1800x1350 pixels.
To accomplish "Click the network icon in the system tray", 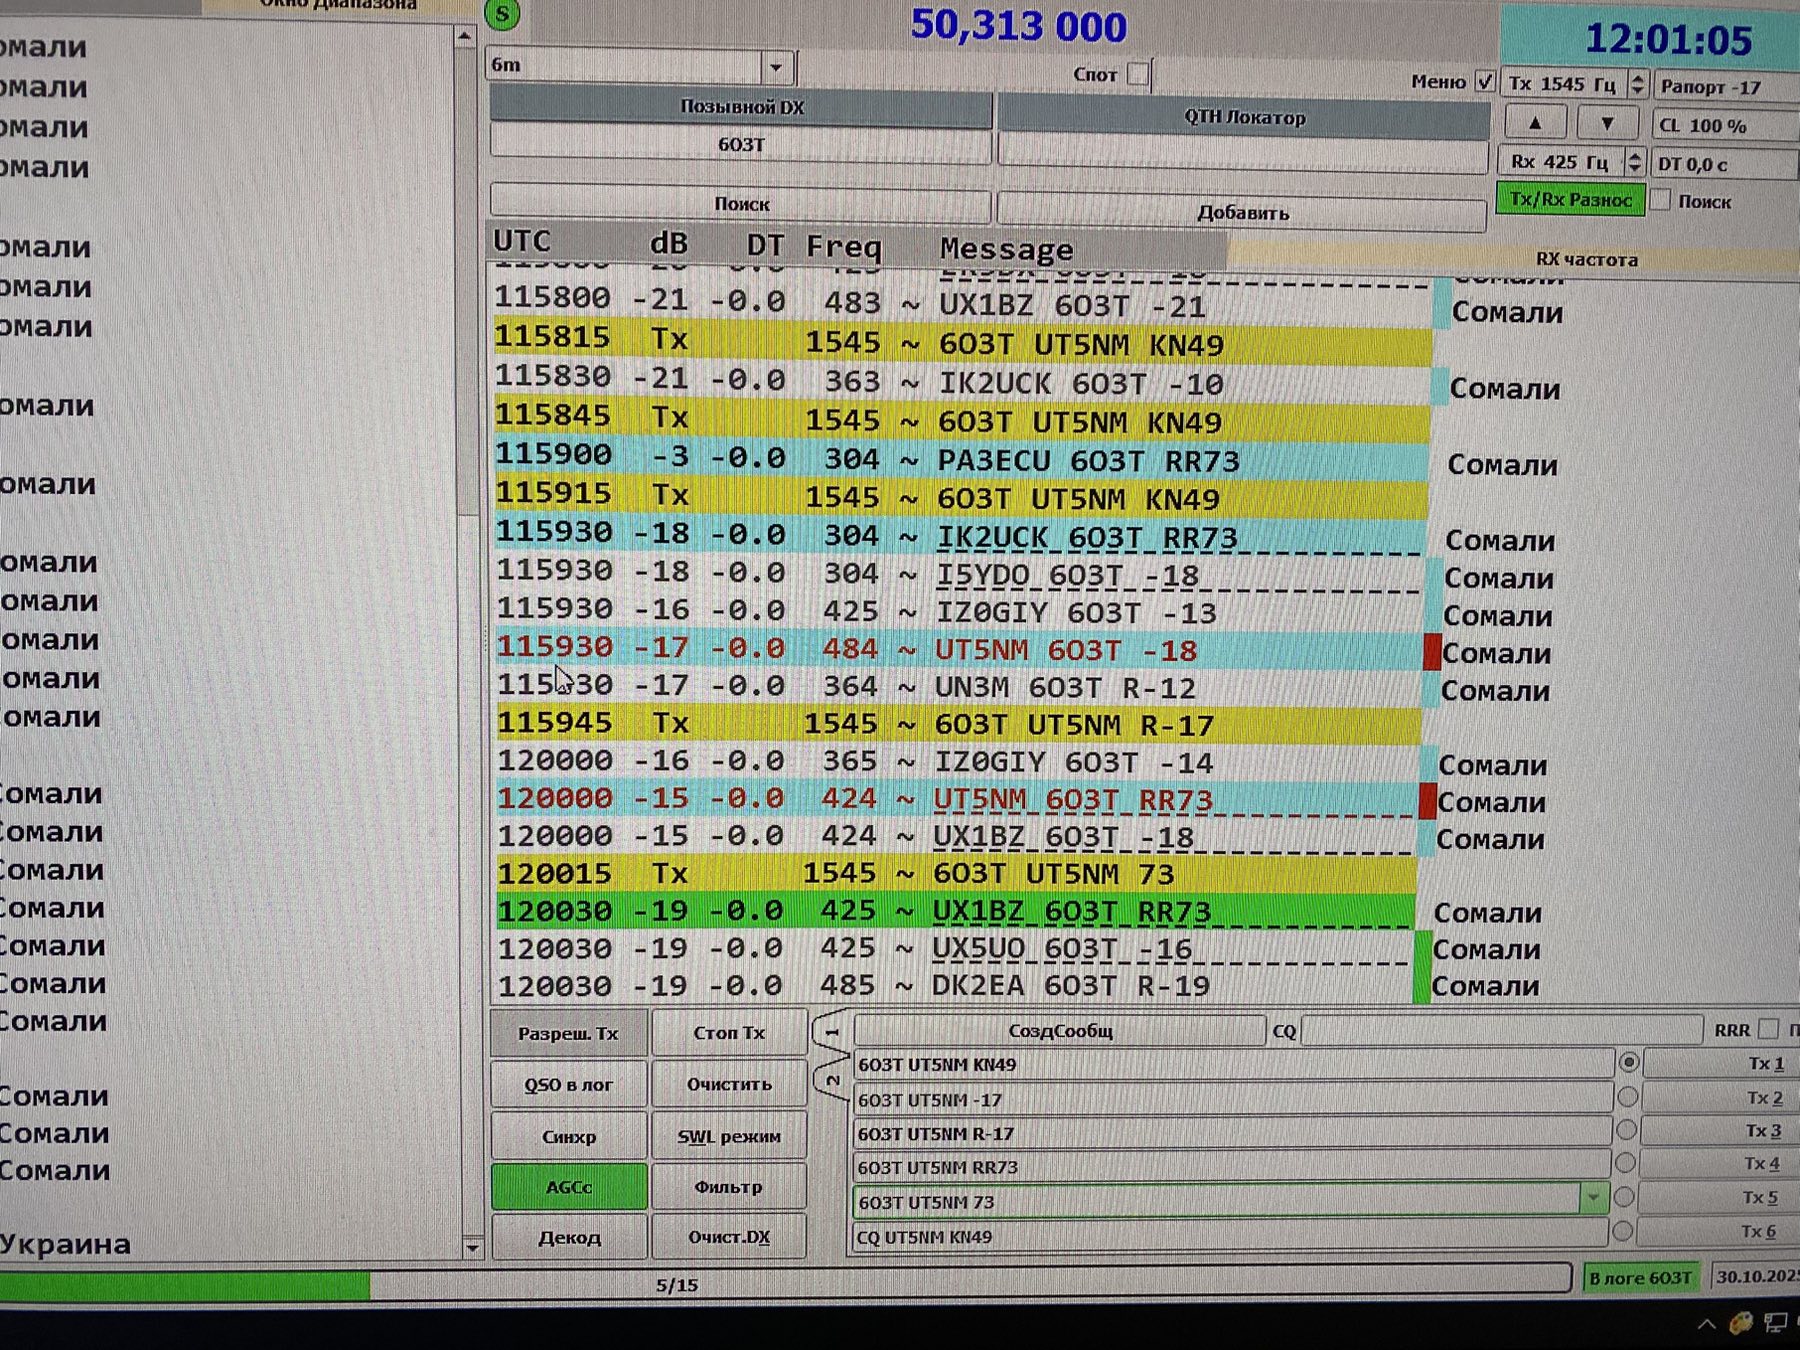I will point(1776,1324).
